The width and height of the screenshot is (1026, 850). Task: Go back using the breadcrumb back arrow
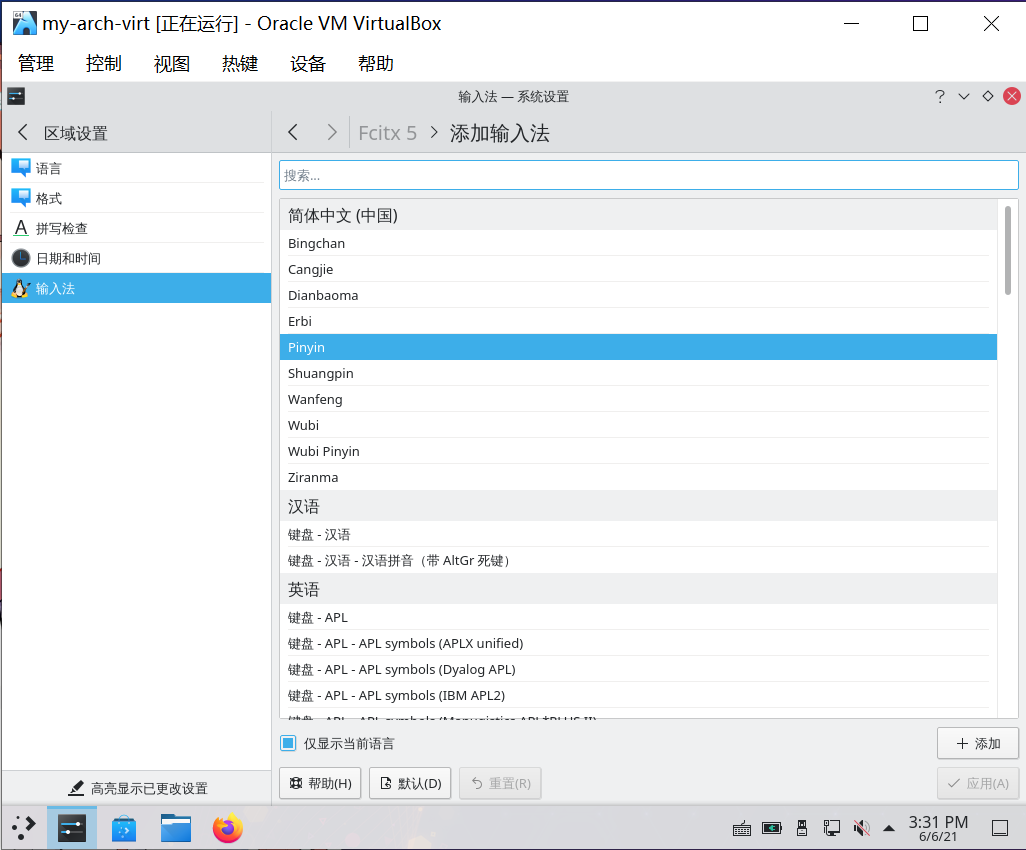click(293, 131)
